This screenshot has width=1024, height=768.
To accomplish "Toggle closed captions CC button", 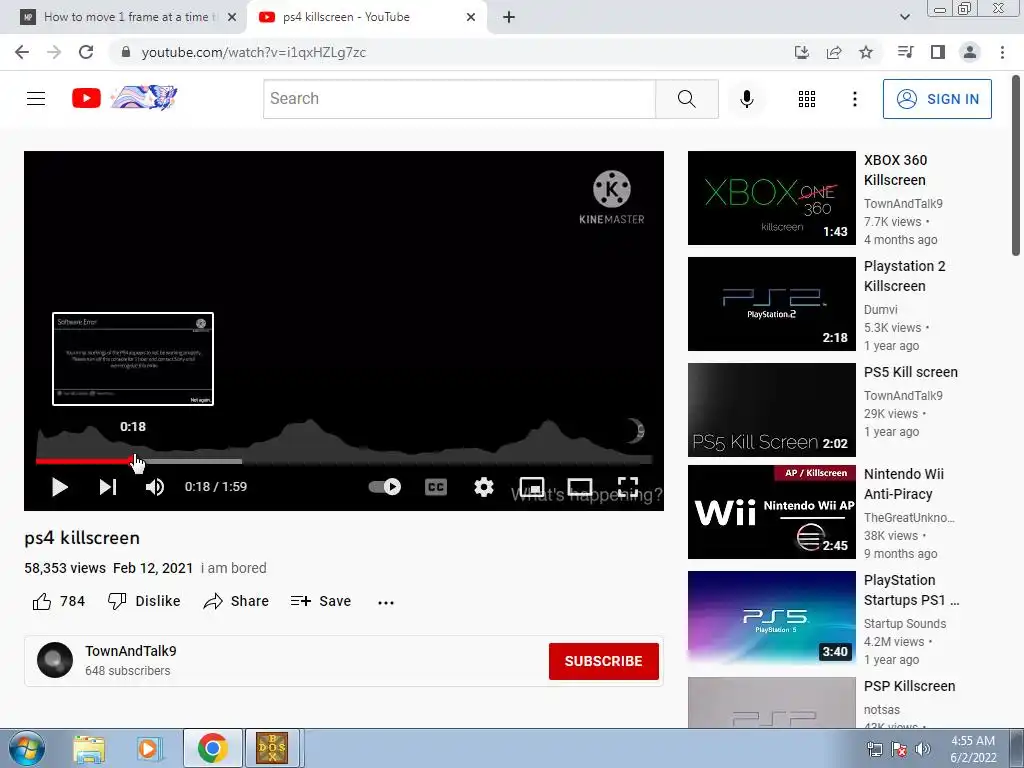I will click(x=436, y=487).
